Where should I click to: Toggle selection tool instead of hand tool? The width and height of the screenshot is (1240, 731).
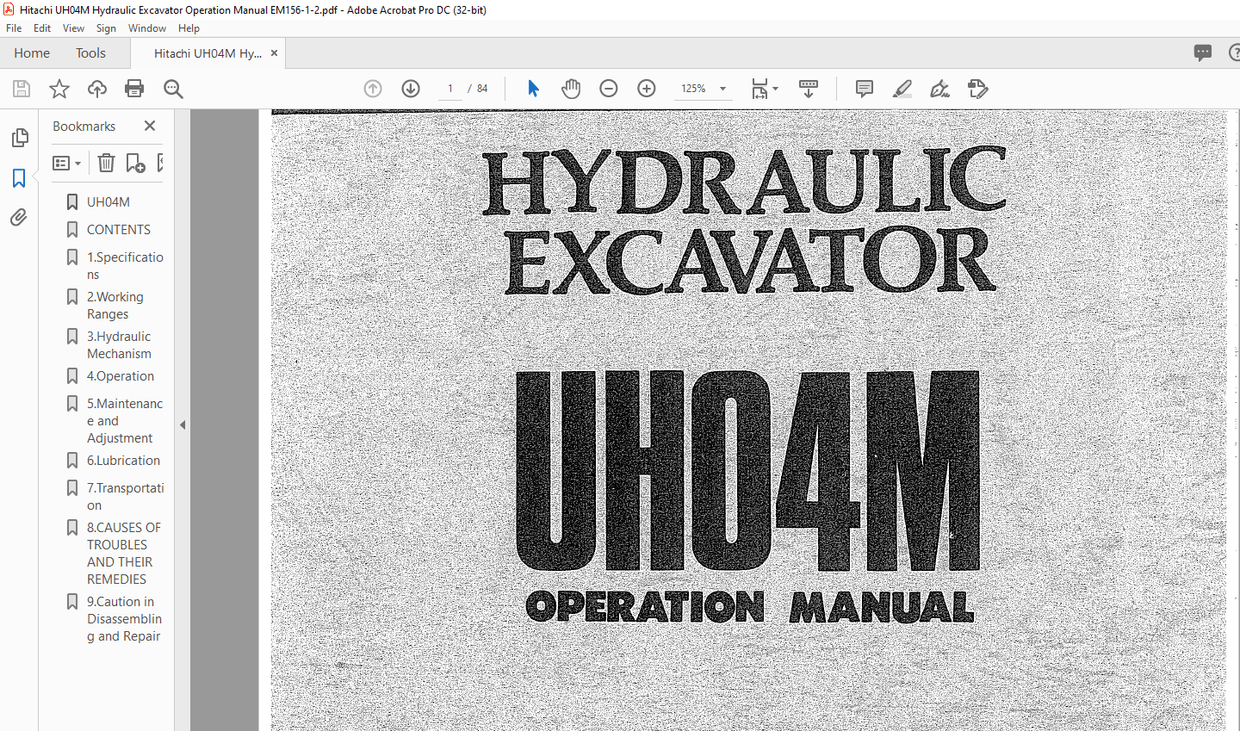point(533,88)
